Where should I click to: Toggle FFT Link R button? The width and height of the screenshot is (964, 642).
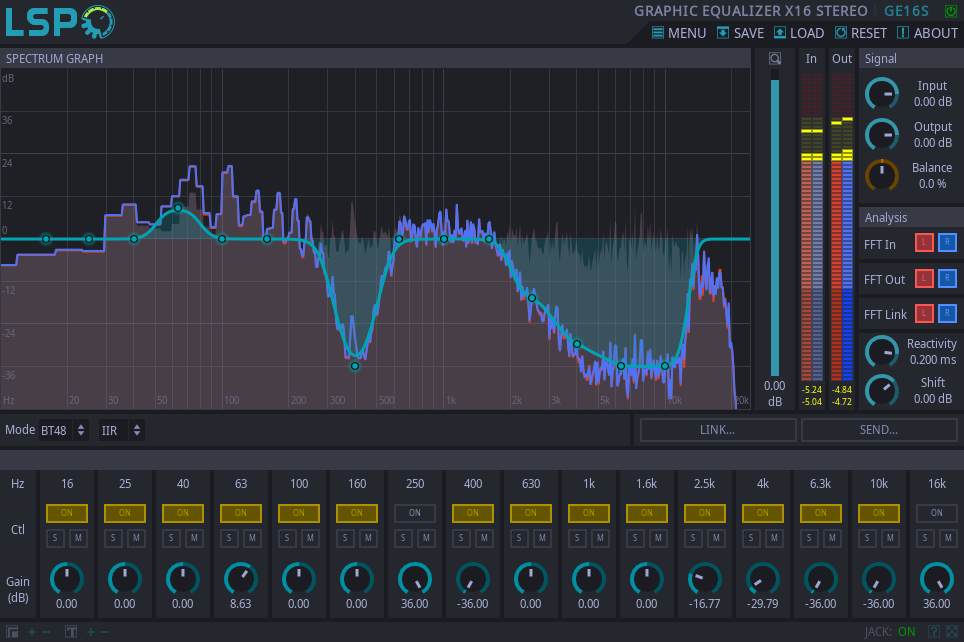click(947, 314)
